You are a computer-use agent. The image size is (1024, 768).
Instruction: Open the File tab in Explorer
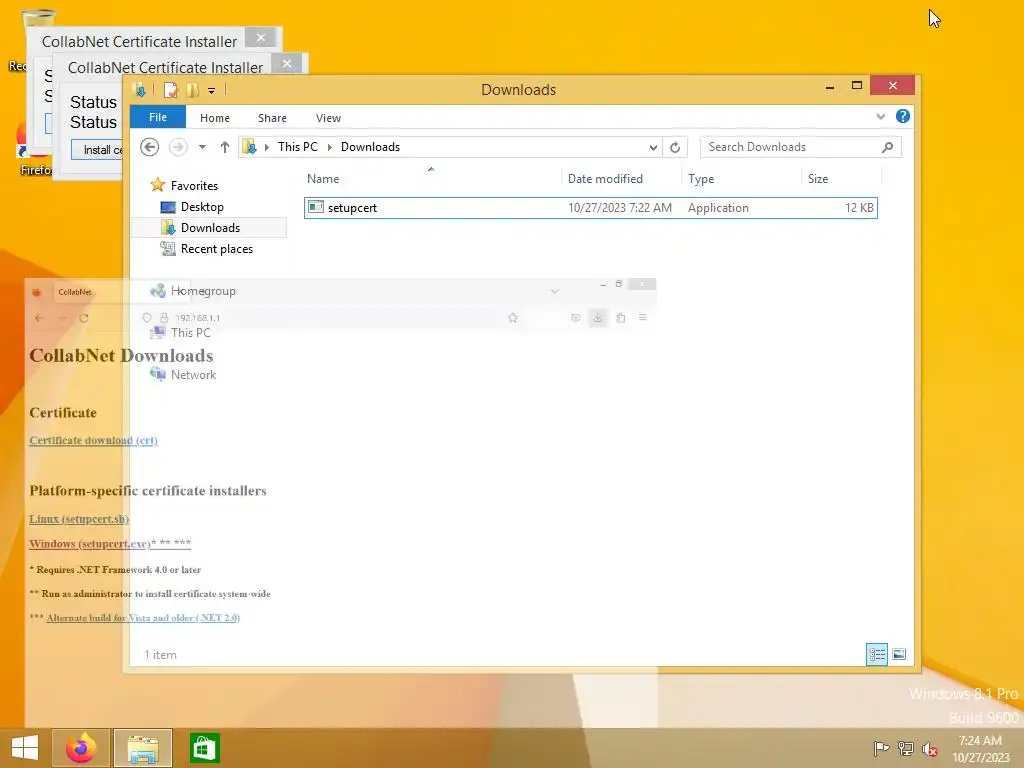pyautogui.click(x=158, y=118)
